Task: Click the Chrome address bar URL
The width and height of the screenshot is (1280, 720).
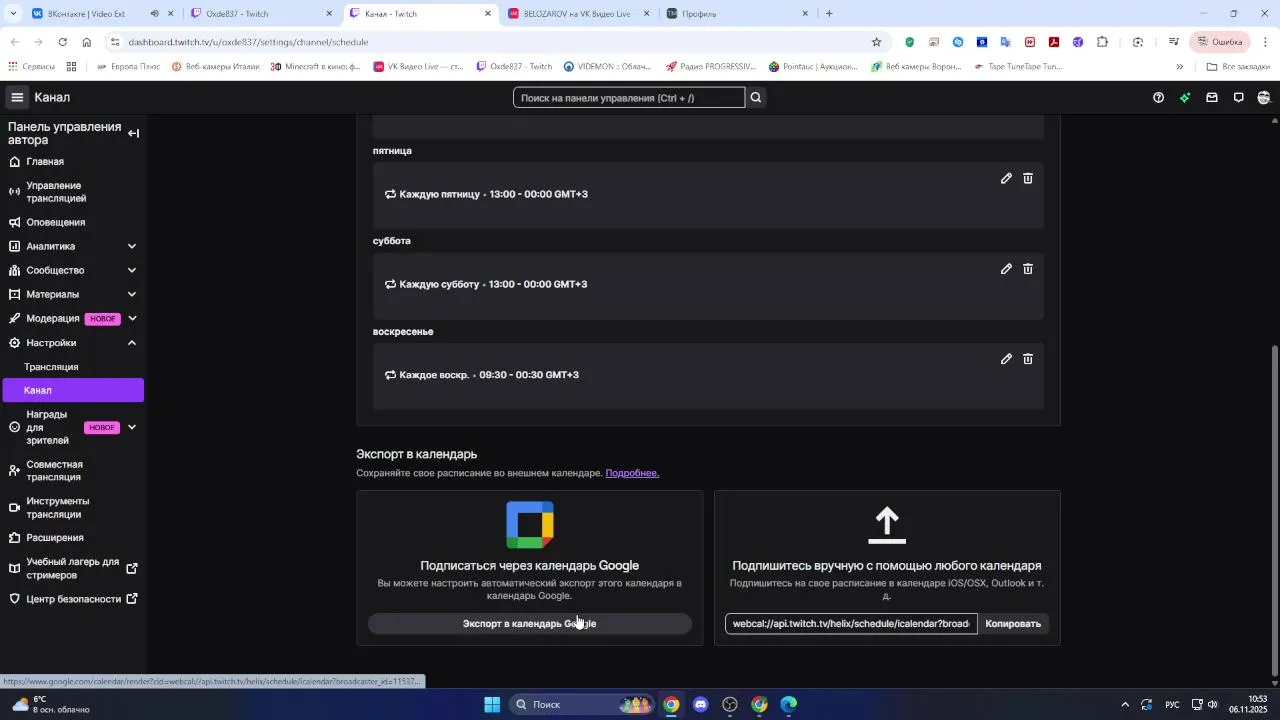Action: [248, 42]
